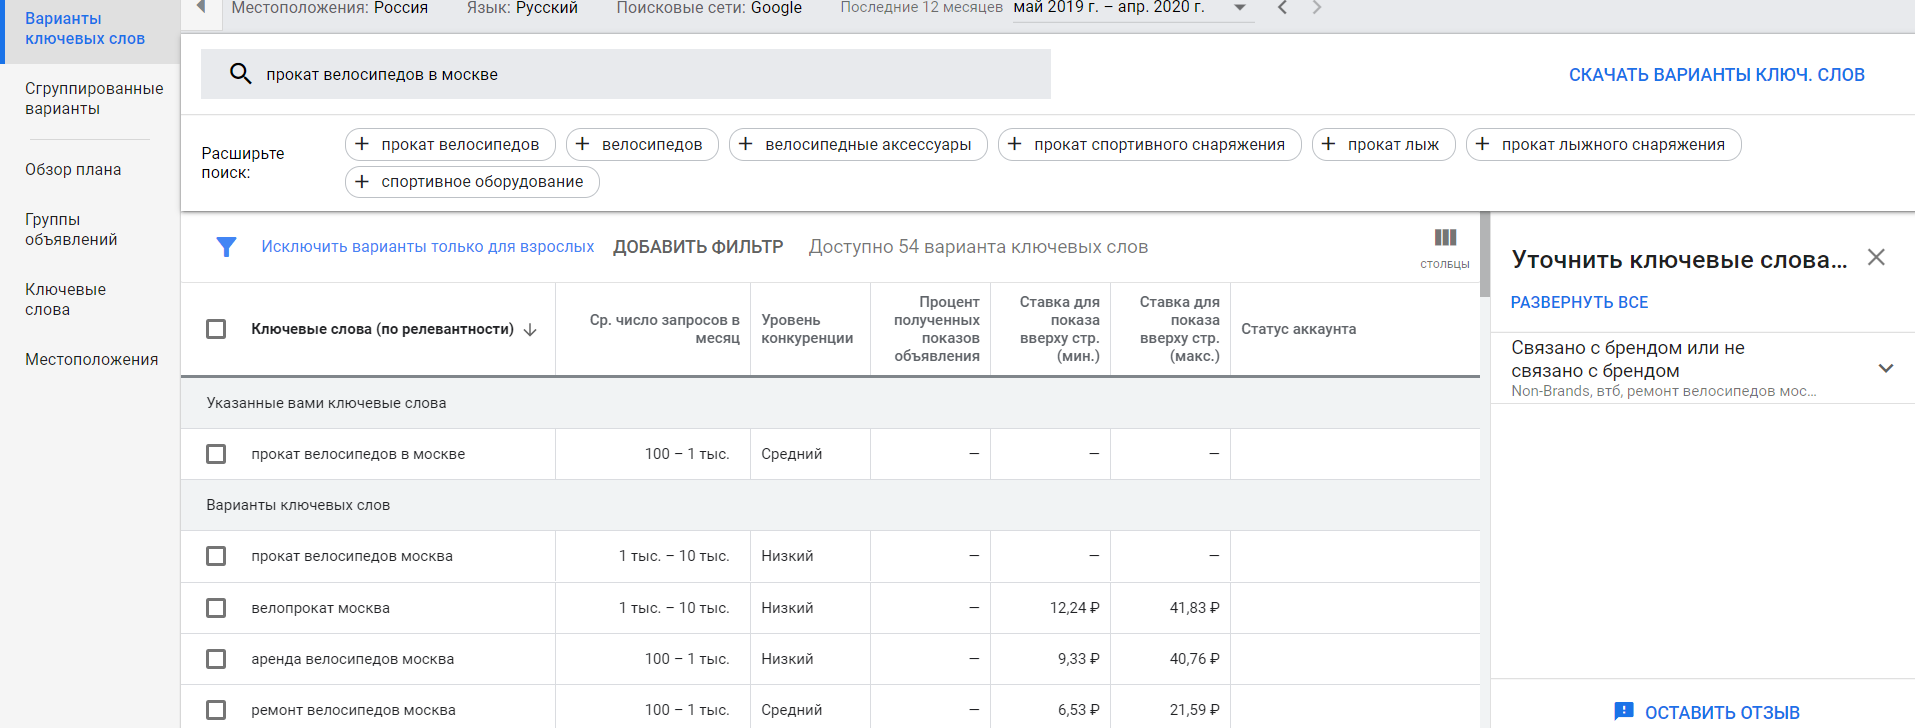Screen dimensions: 1915x728
Task: Click the '6,53 ₽' bid cell
Action: coord(1078,710)
